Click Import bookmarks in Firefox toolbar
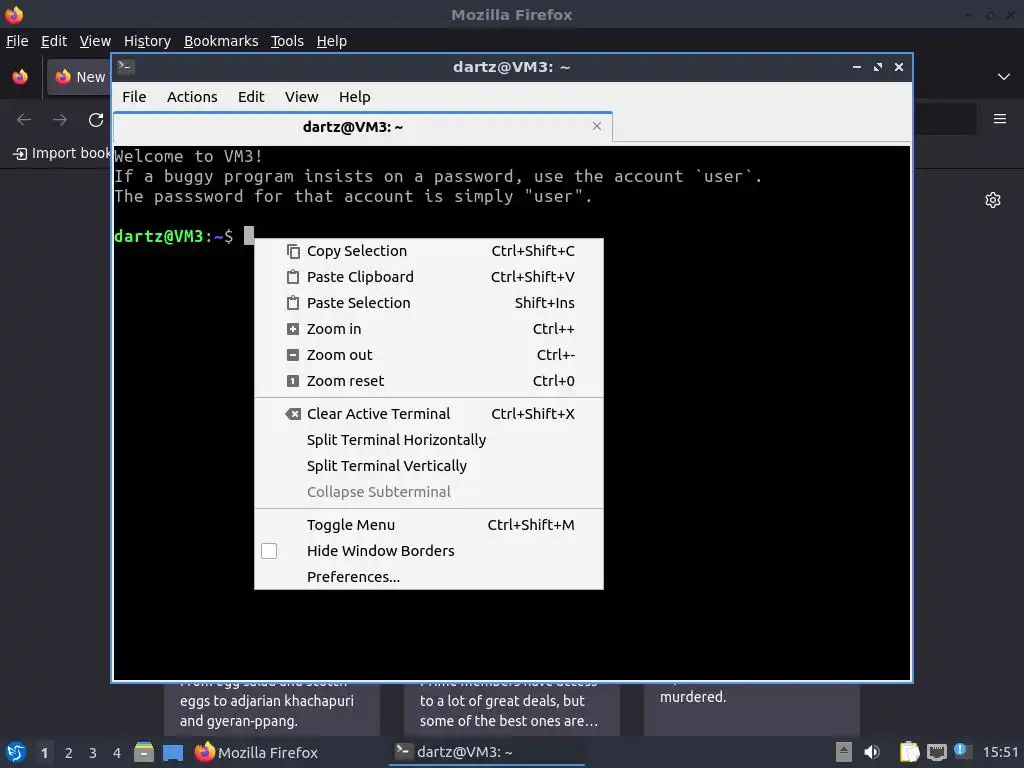 pos(62,153)
